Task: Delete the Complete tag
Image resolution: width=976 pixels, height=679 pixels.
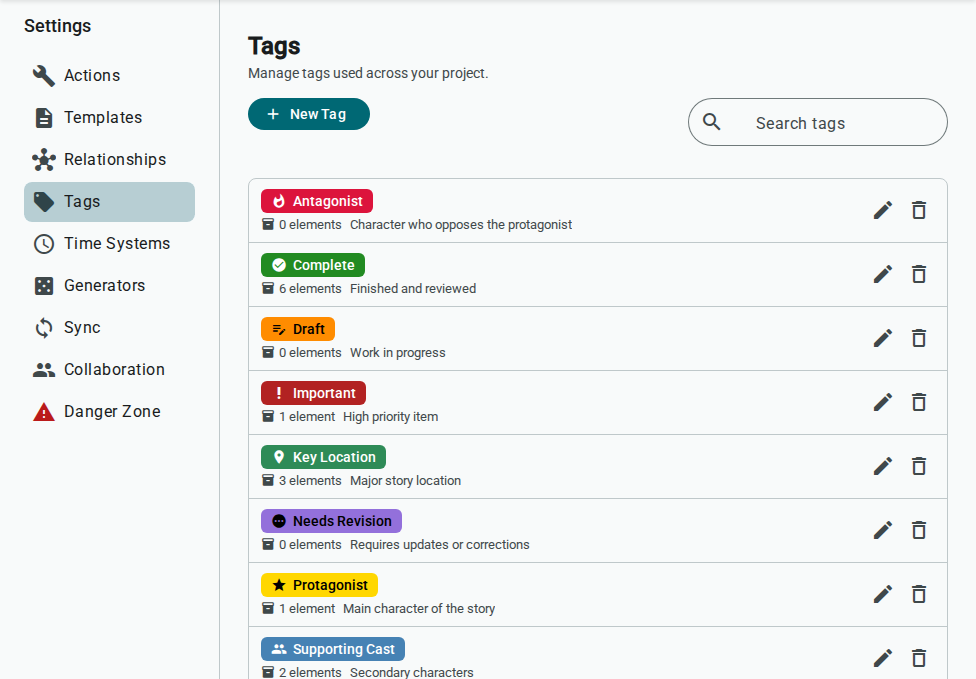Action: pos(919,274)
